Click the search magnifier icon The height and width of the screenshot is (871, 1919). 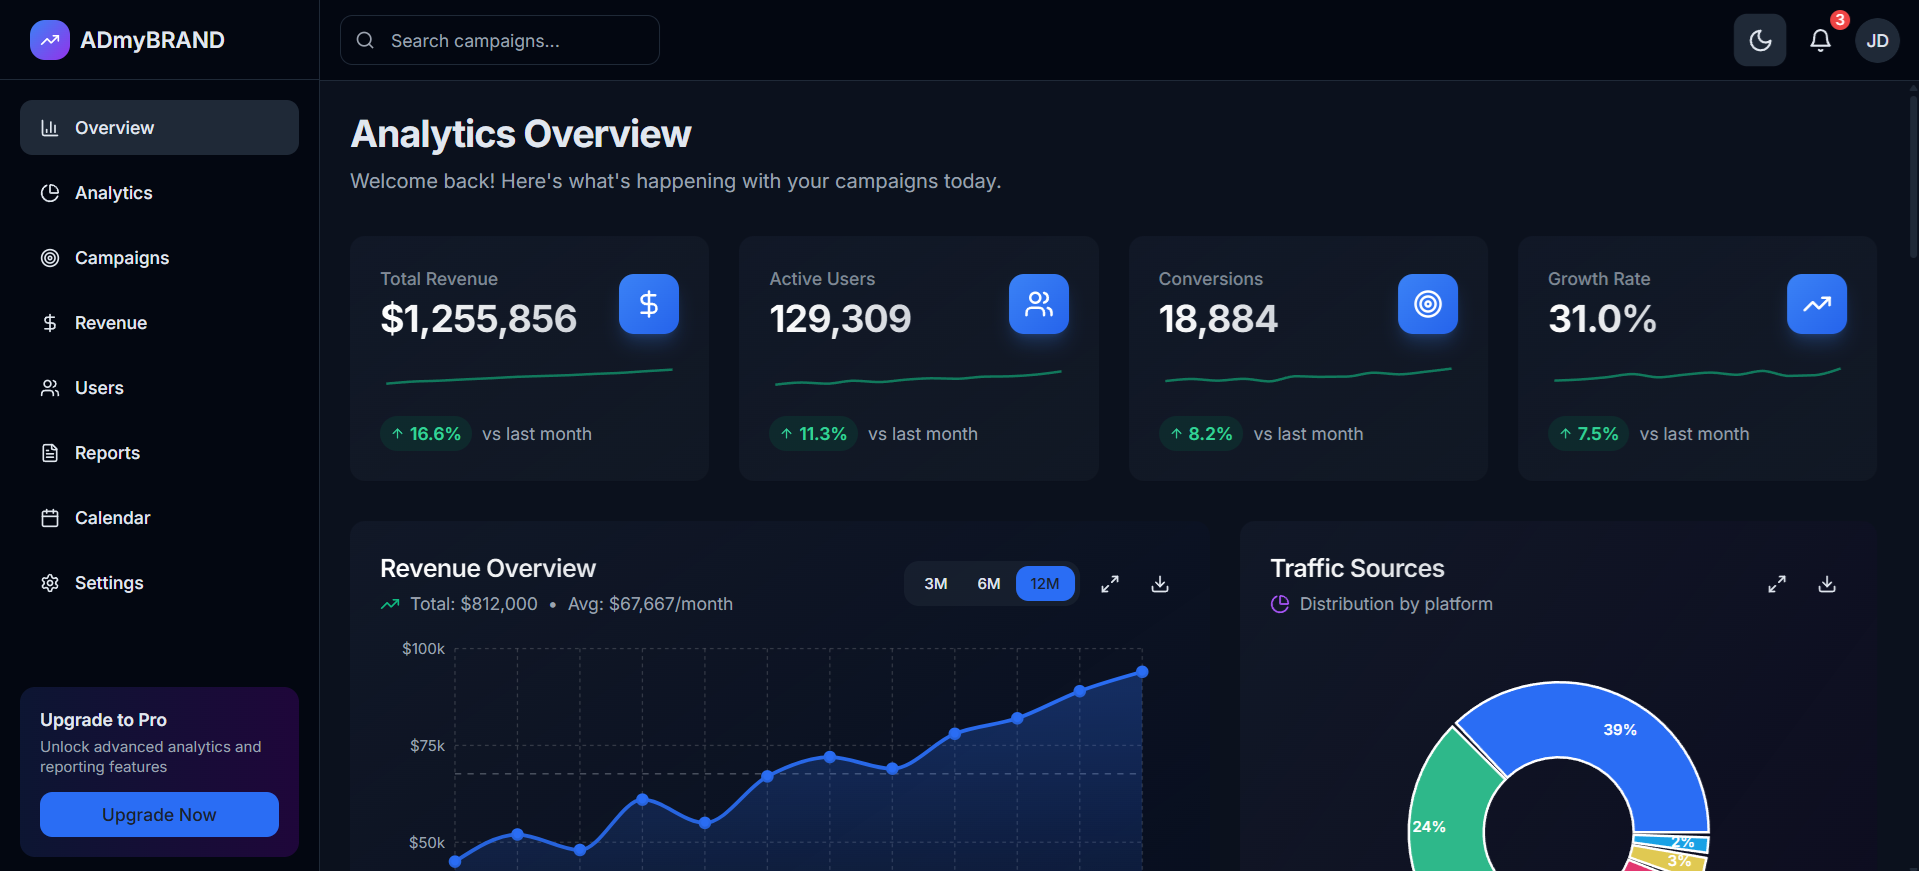365,40
